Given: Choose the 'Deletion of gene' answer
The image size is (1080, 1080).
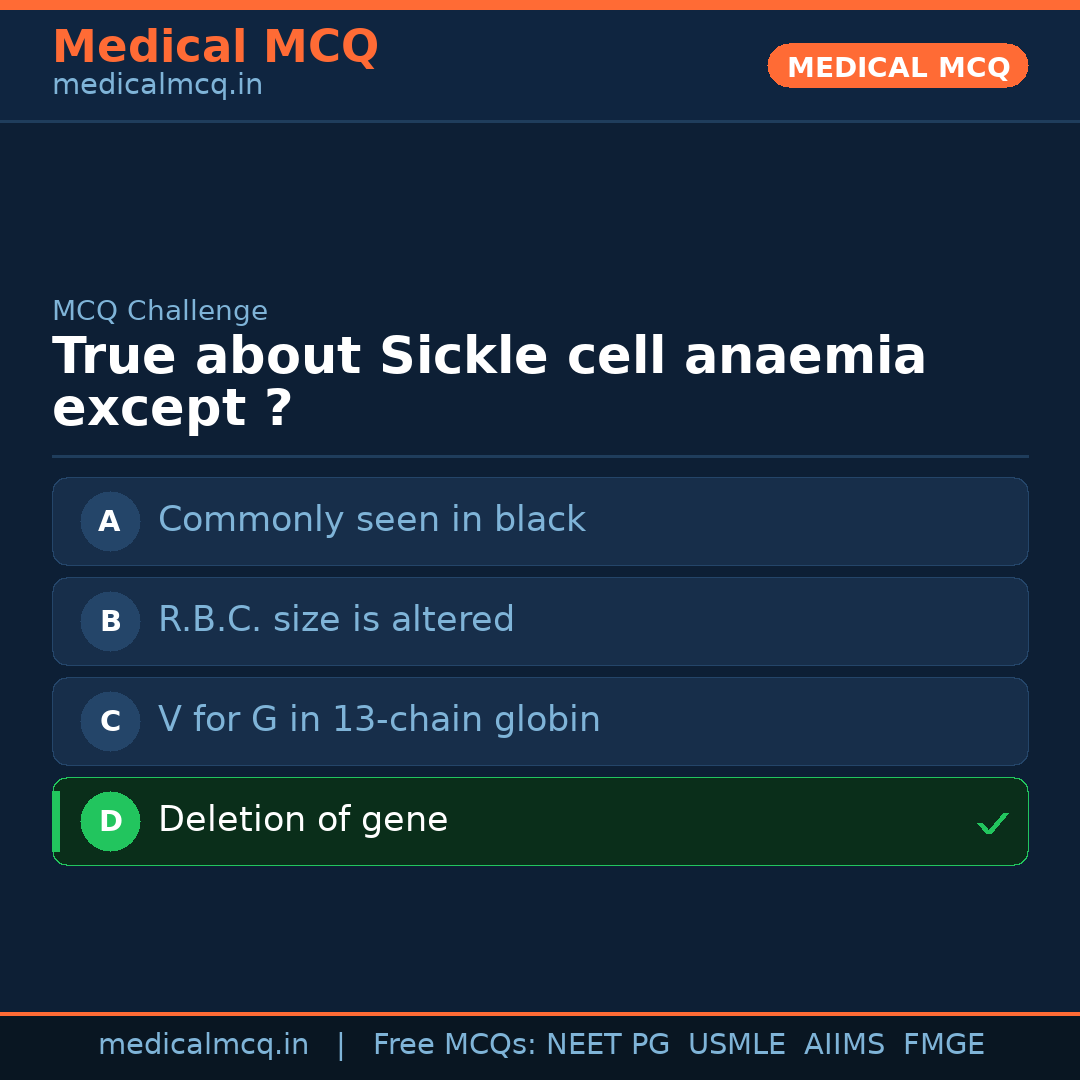Looking at the screenshot, I should click(303, 820).
